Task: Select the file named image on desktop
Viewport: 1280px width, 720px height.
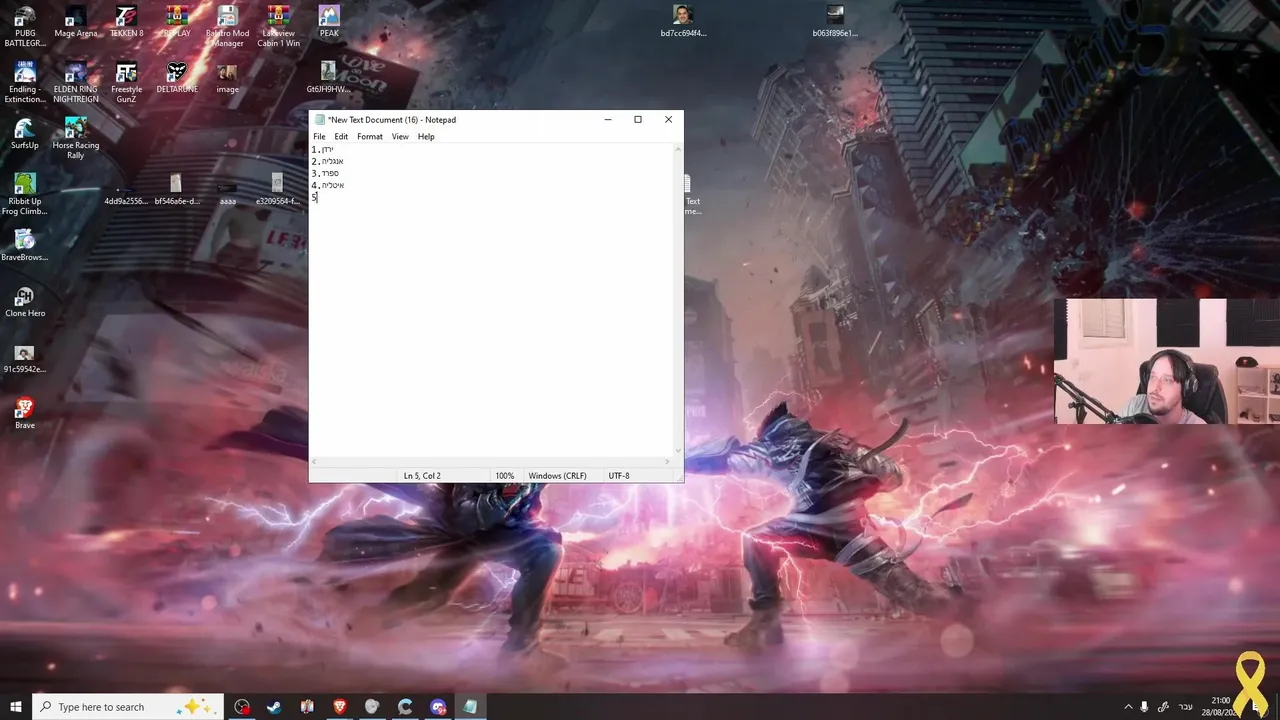Action: tap(227, 78)
